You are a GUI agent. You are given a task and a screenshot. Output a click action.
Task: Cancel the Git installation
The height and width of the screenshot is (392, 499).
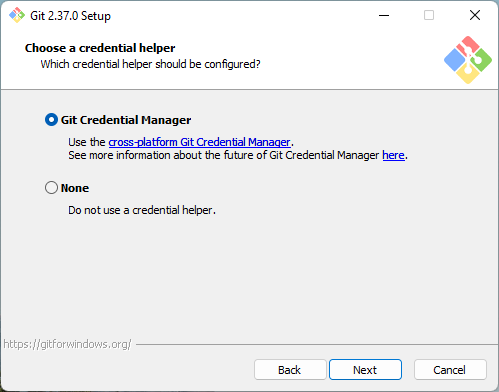pos(450,370)
